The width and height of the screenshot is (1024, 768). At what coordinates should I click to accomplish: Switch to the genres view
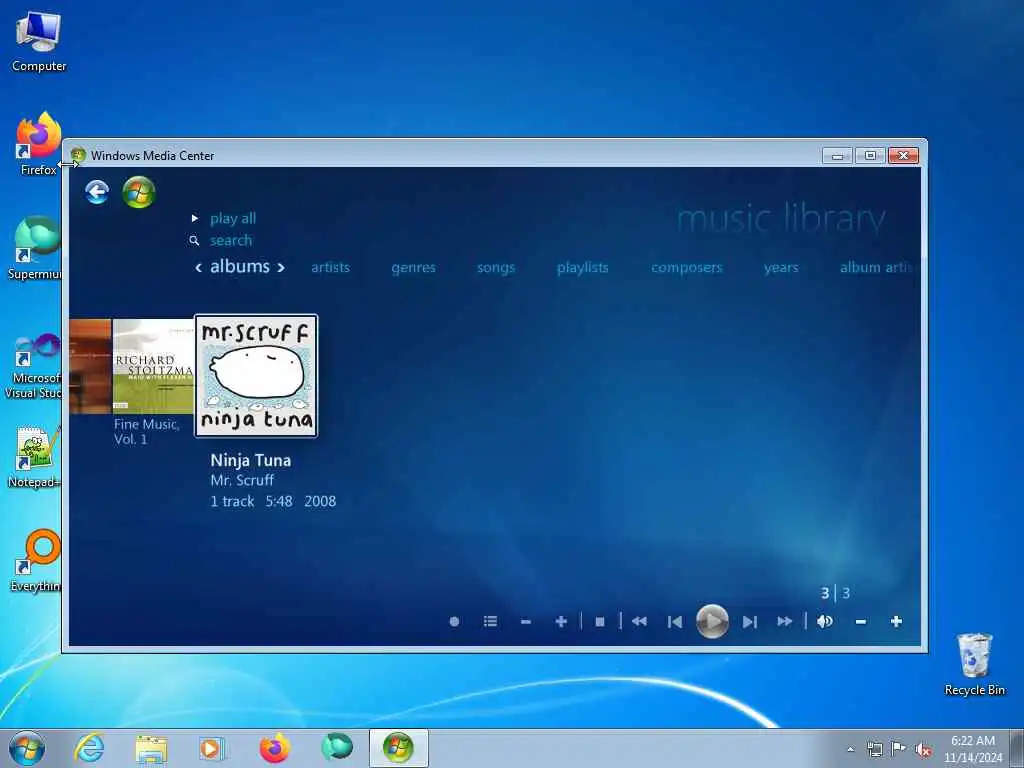click(x=413, y=268)
